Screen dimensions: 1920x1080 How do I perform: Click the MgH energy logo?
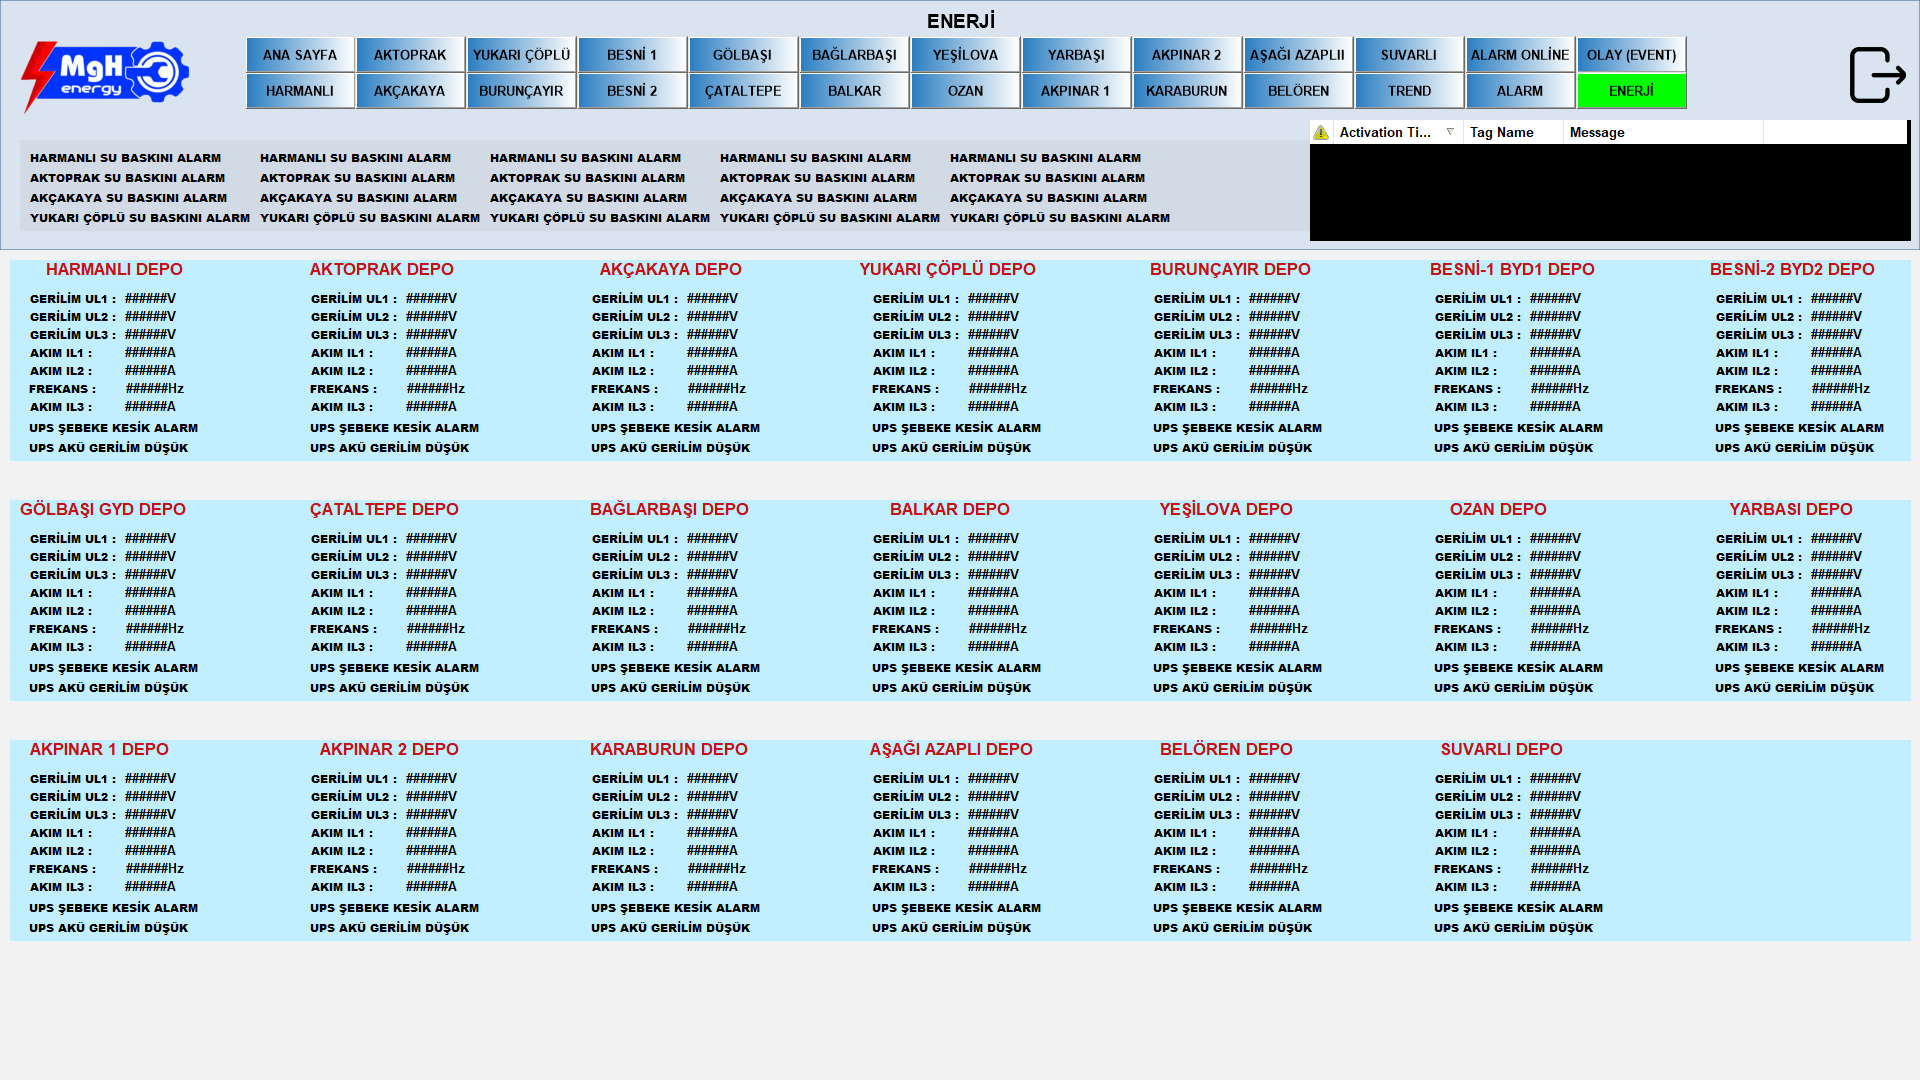coord(105,75)
